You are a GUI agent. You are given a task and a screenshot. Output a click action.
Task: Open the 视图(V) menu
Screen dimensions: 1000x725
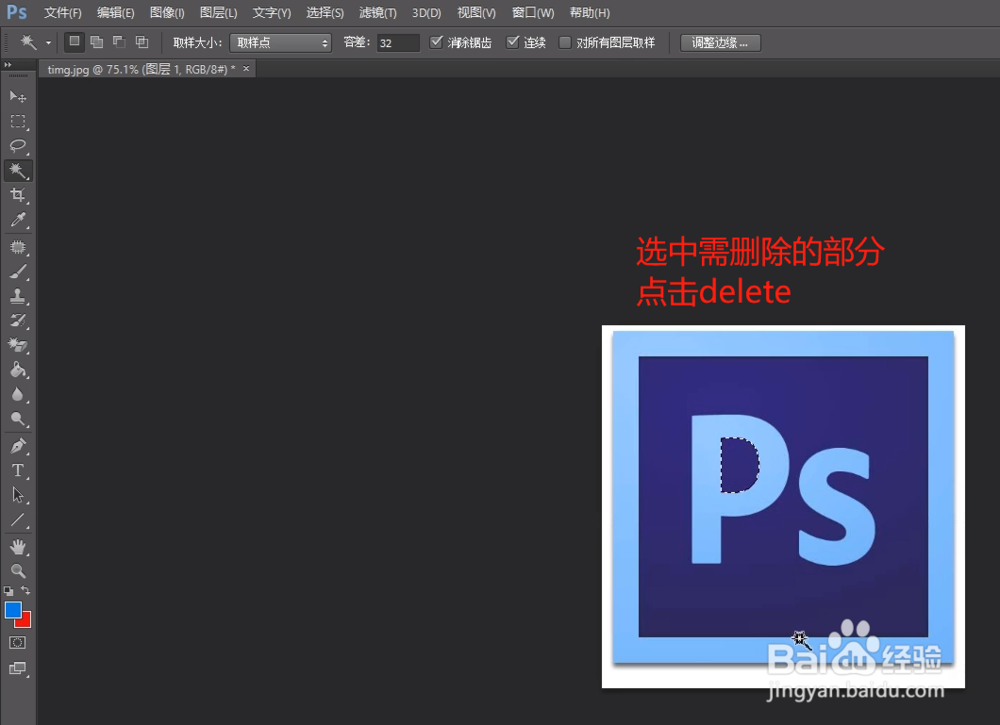(476, 13)
